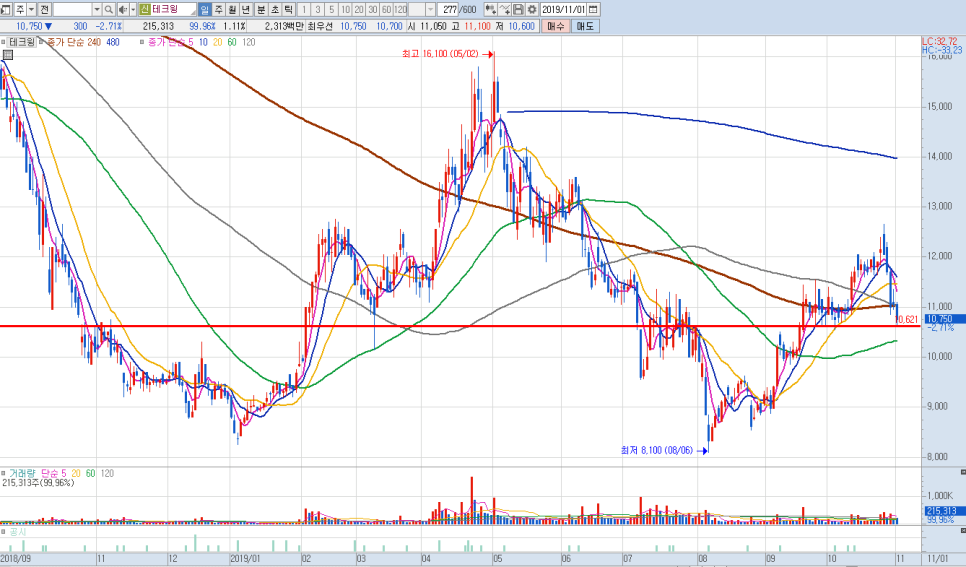
Task: Click the red horizontal 10,621 price line
Action: (460, 326)
